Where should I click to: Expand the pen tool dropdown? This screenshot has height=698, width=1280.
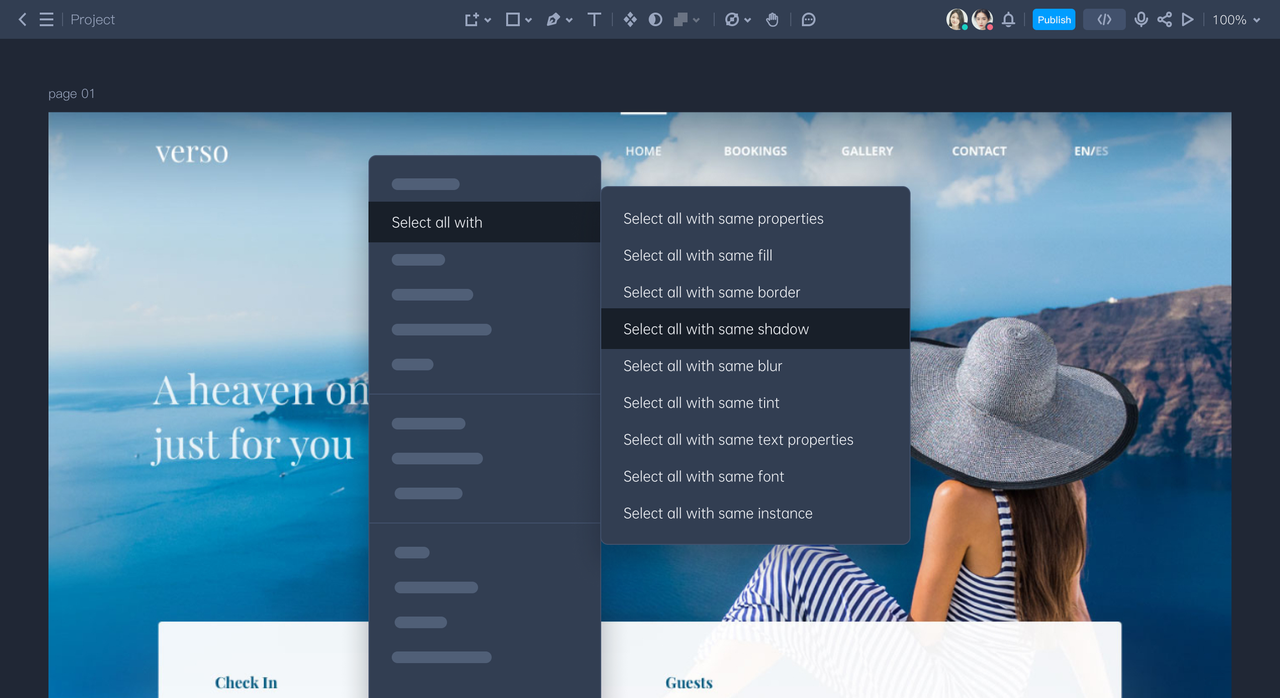click(569, 20)
